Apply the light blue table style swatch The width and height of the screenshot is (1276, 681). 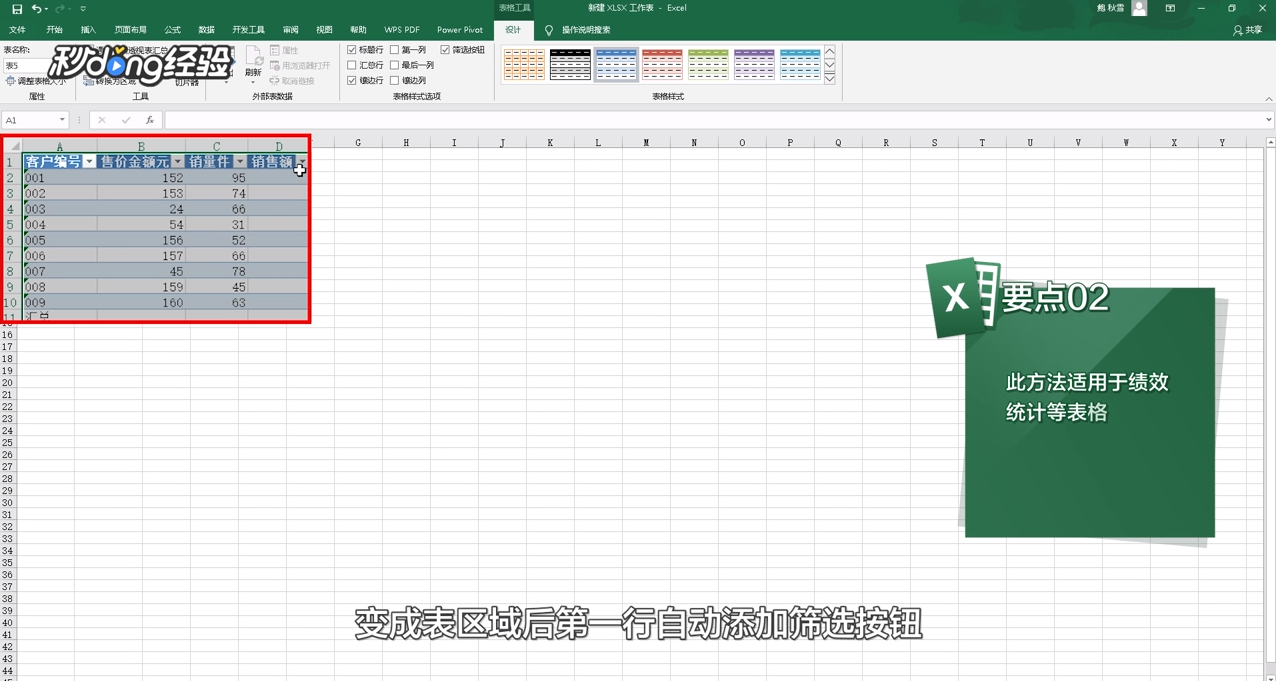tap(800, 65)
